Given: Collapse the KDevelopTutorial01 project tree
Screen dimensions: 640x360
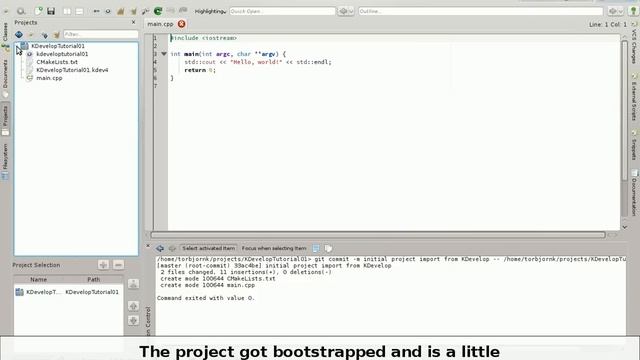Looking at the screenshot, I should (x=18, y=46).
